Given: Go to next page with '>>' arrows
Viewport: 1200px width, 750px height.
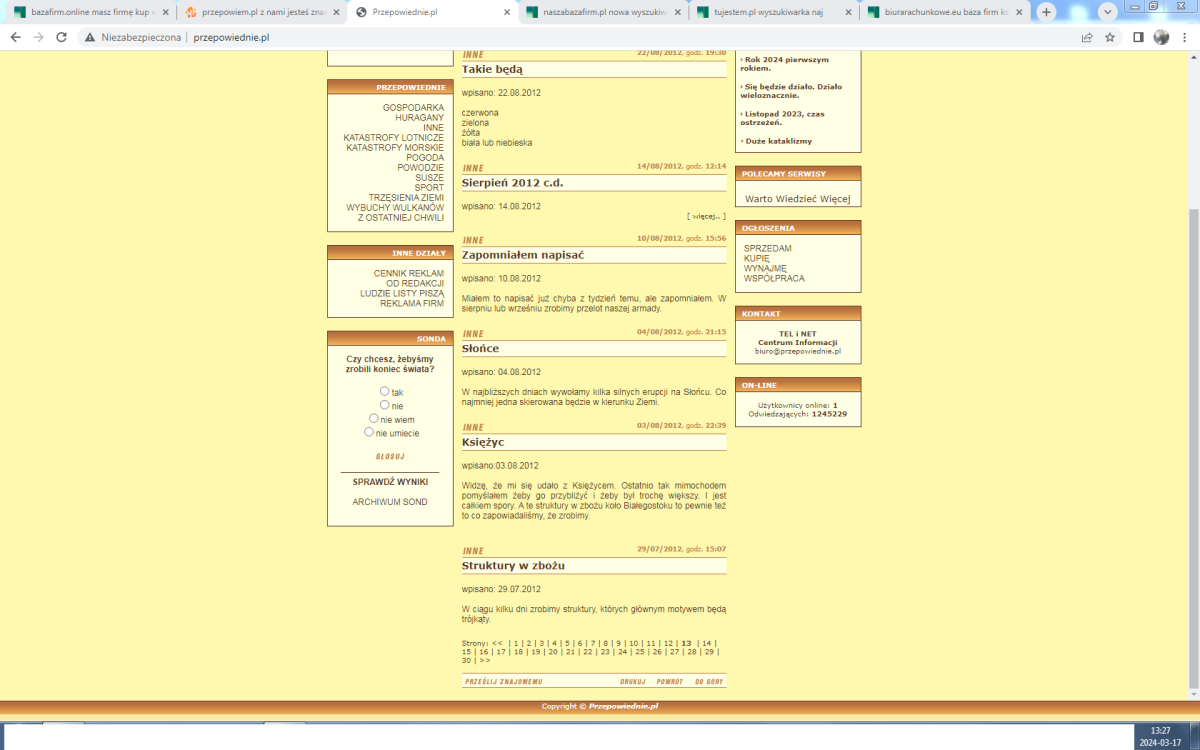Looking at the screenshot, I should (x=485, y=660).
